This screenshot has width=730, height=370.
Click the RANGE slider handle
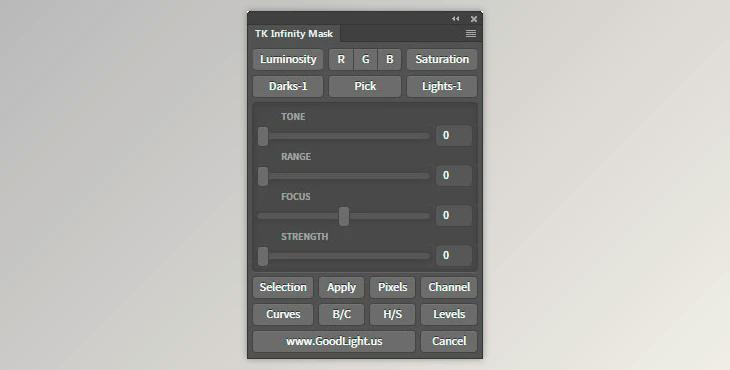pos(263,176)
